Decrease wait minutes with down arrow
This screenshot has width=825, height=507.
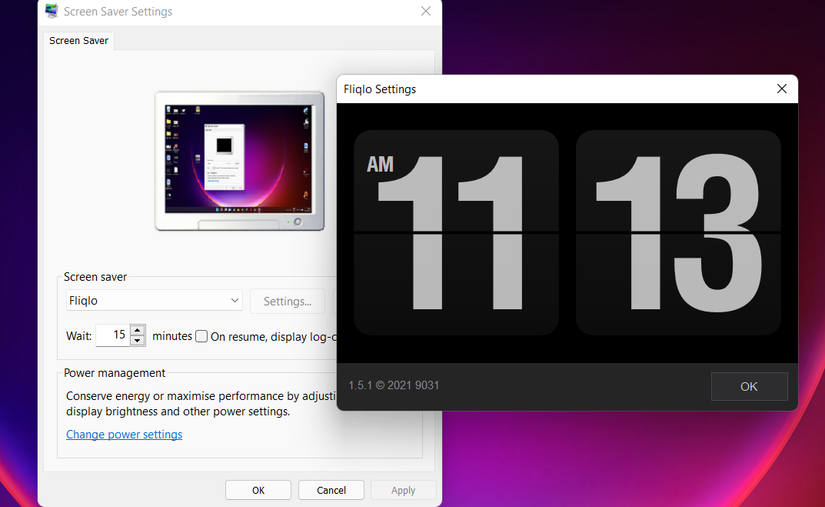(137, 340)
